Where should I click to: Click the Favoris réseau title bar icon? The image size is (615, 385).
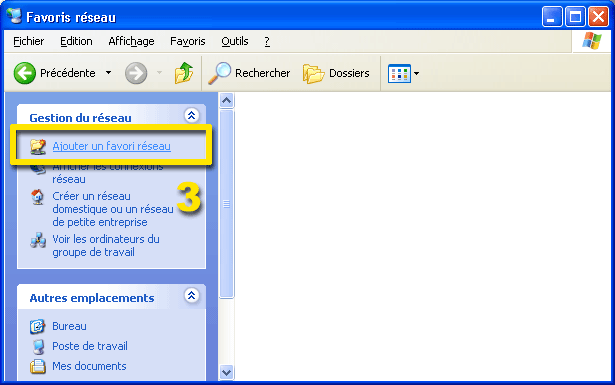click(x=15, y=16)
